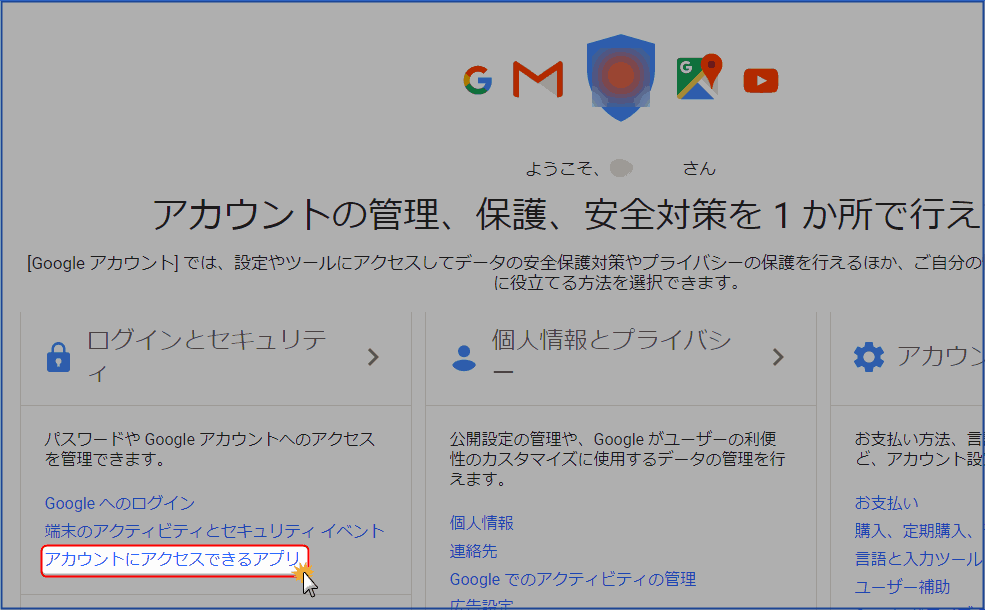Expand ログインとセキュリティ with its chevron

click(373, 357)
